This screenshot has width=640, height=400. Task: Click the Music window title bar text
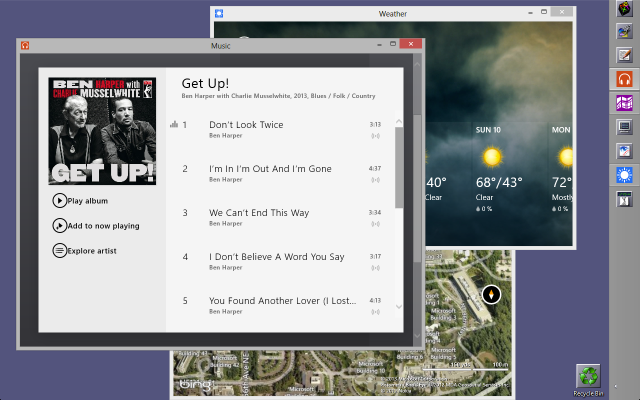pos(221,46)
